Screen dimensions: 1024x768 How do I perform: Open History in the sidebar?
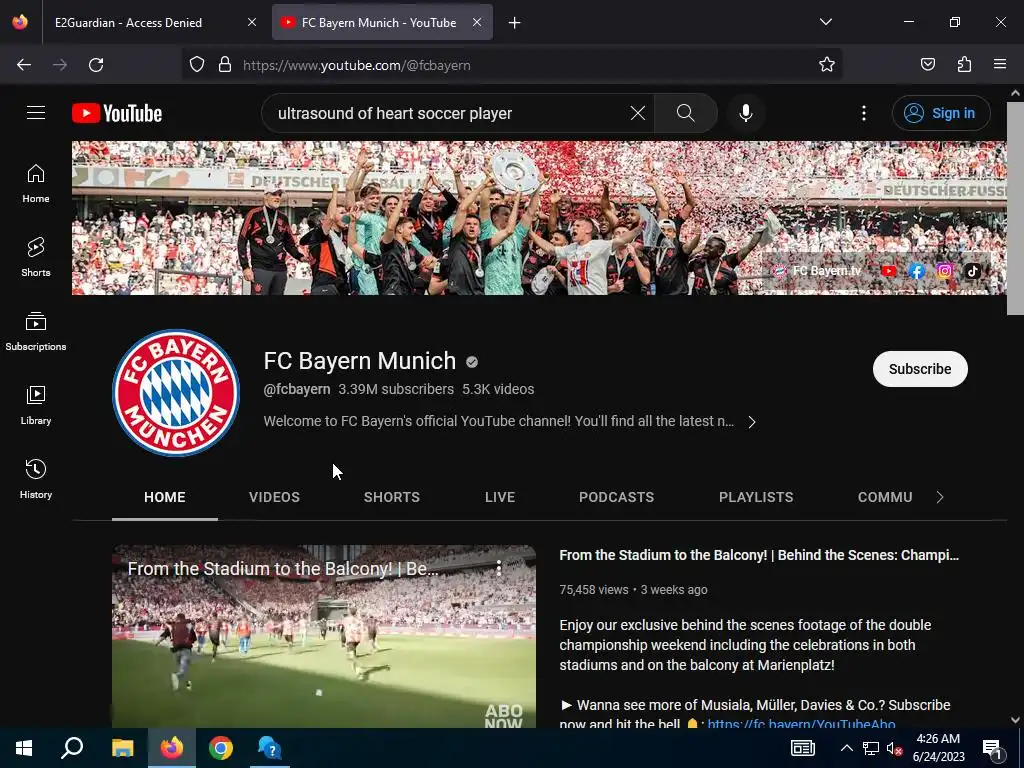tap(36, 479)
